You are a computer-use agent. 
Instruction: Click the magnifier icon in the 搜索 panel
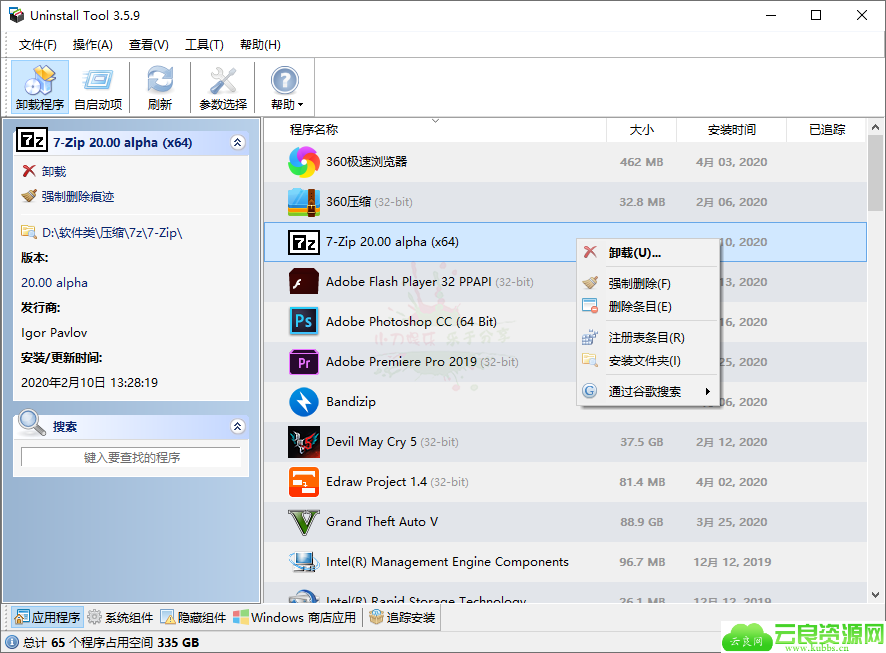(x=31, y=423)
